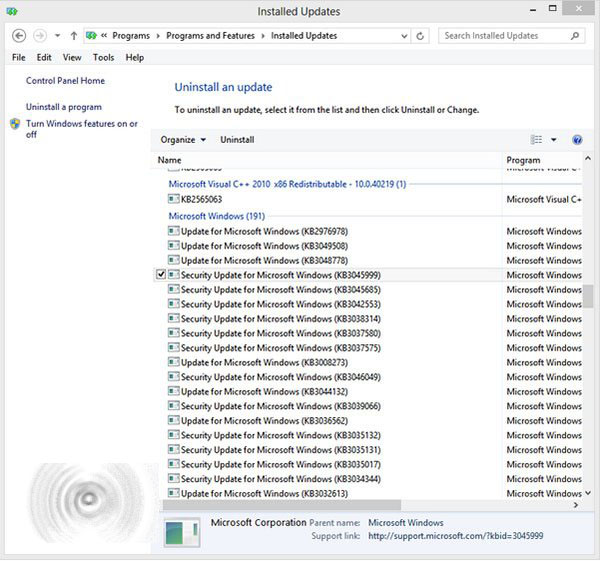Expand arrow after Programs and Features breadcrumb
The image size is (600, 561).
tap(263, 36)
